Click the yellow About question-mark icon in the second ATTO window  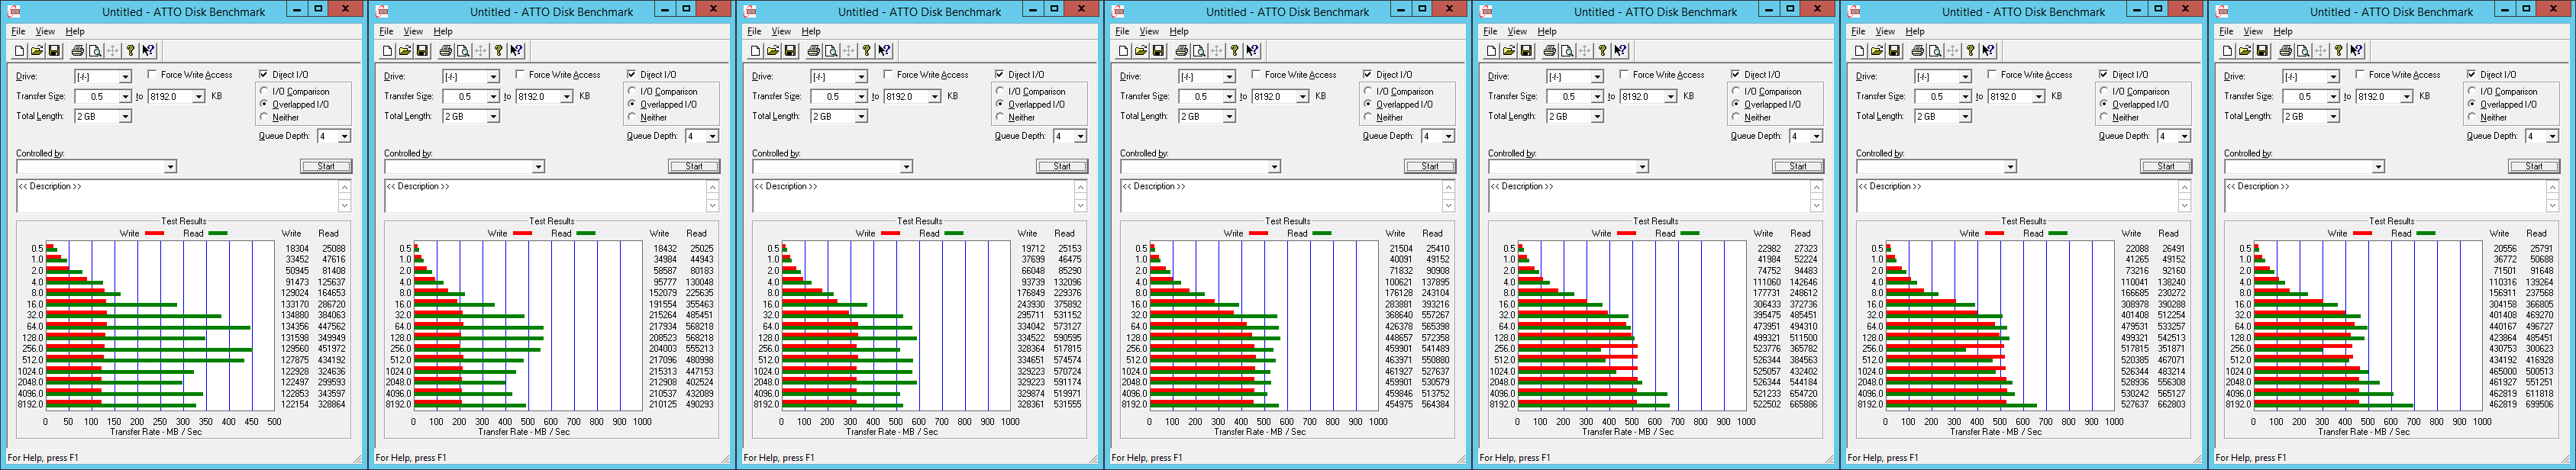pos(498,51)
